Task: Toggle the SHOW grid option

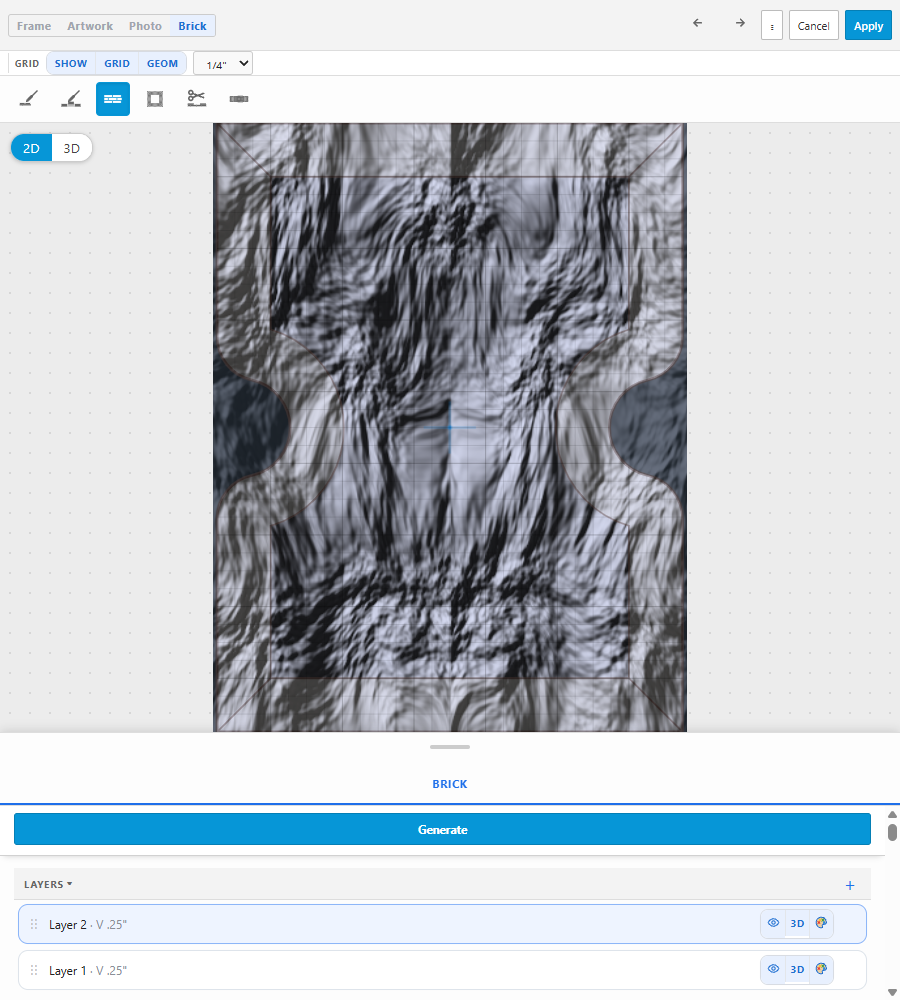Action: [71, 63]
